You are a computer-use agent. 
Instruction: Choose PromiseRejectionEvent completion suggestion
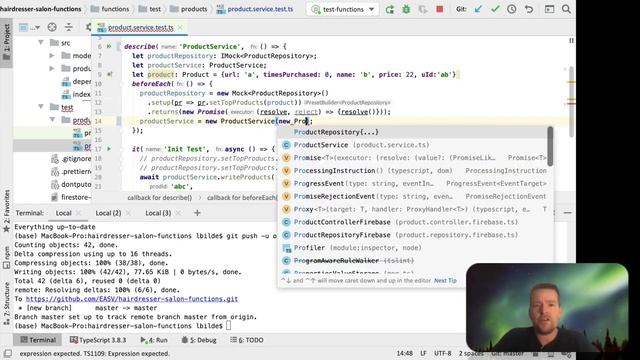click(412, 196)
